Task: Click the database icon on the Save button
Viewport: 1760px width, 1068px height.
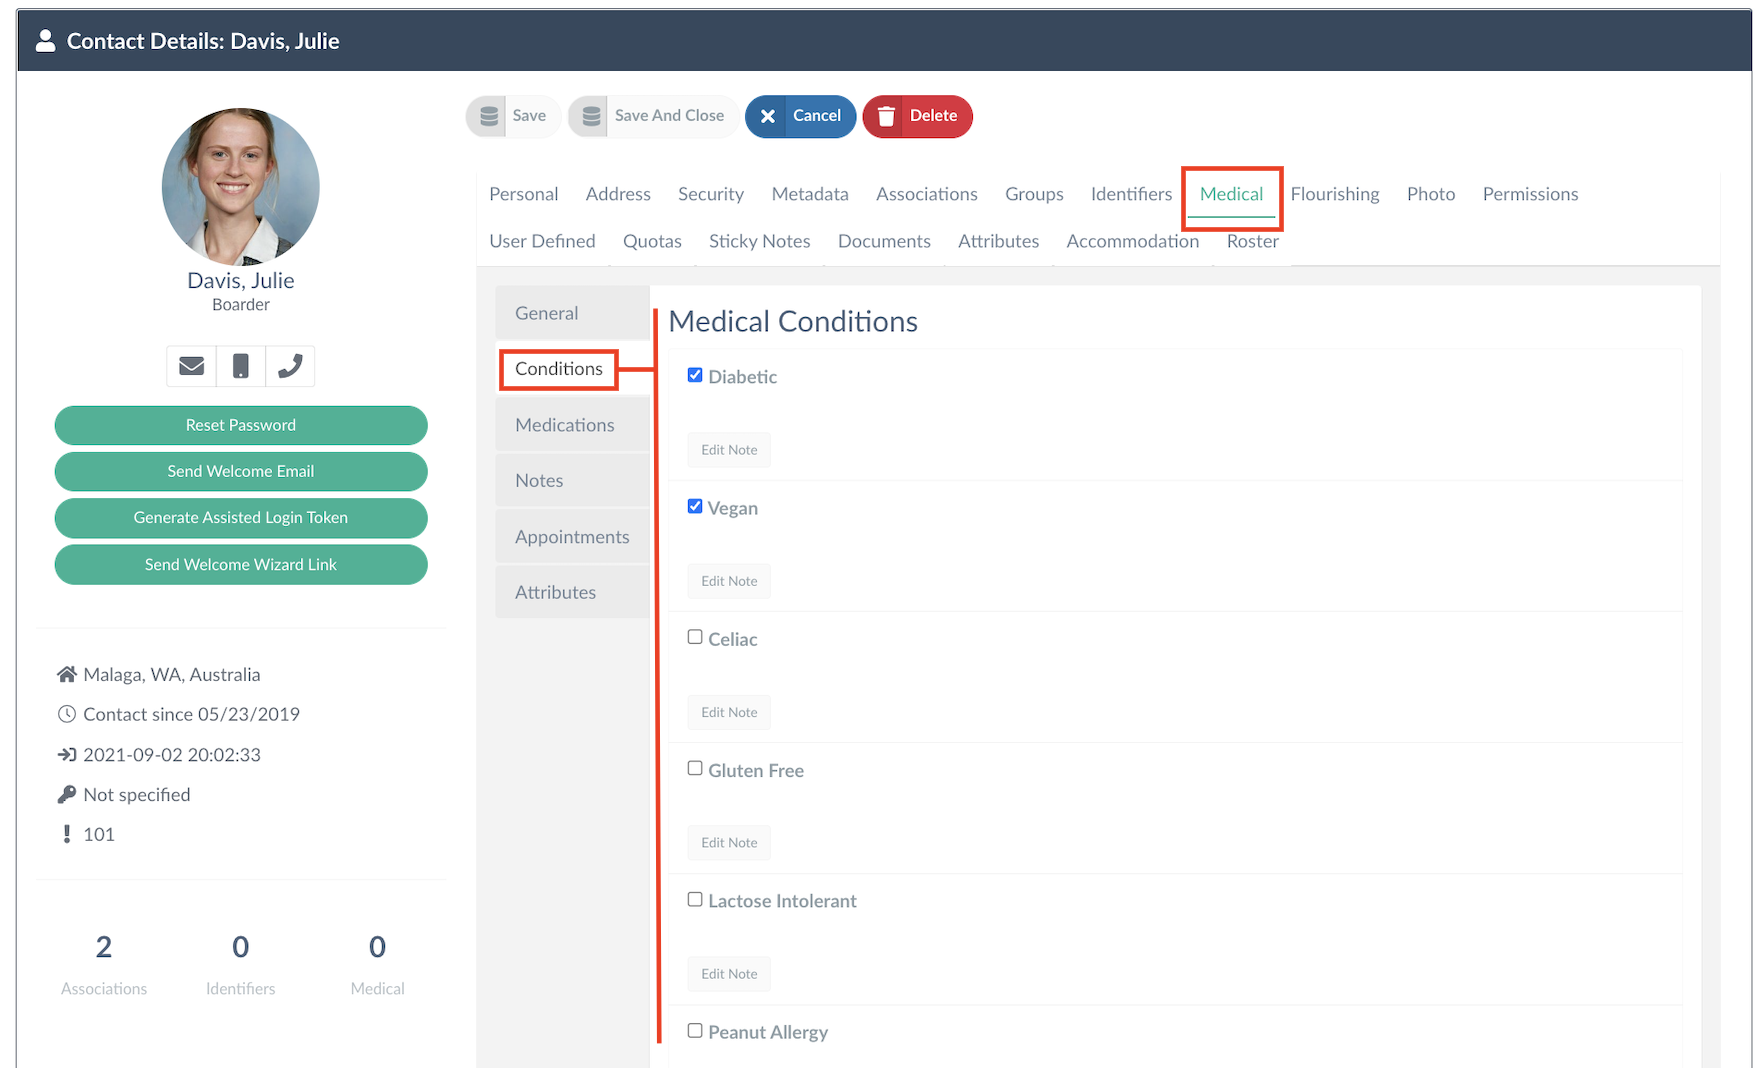Action: tap(489, 116)
